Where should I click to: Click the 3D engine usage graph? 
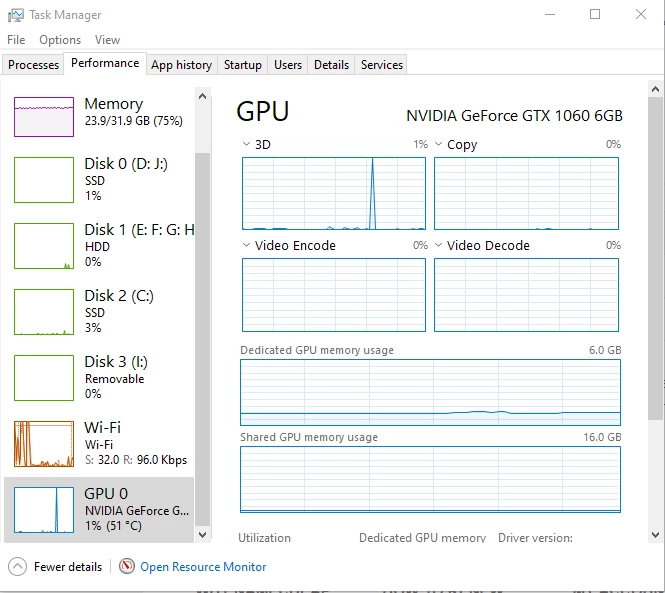click(334, 193)
